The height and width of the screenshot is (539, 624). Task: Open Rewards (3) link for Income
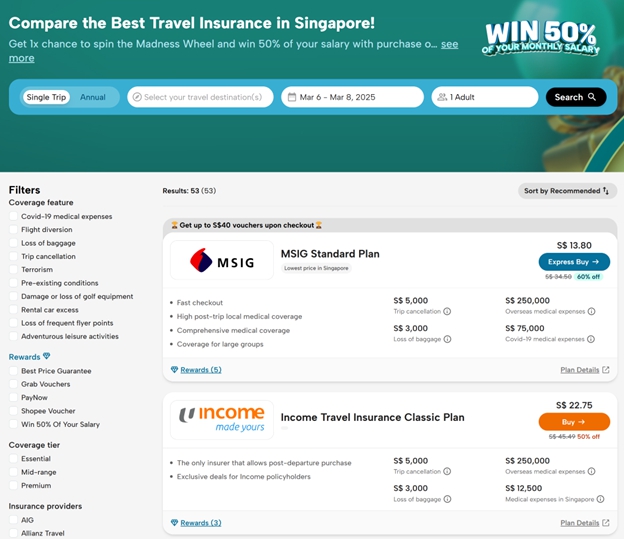coord(201,523)
